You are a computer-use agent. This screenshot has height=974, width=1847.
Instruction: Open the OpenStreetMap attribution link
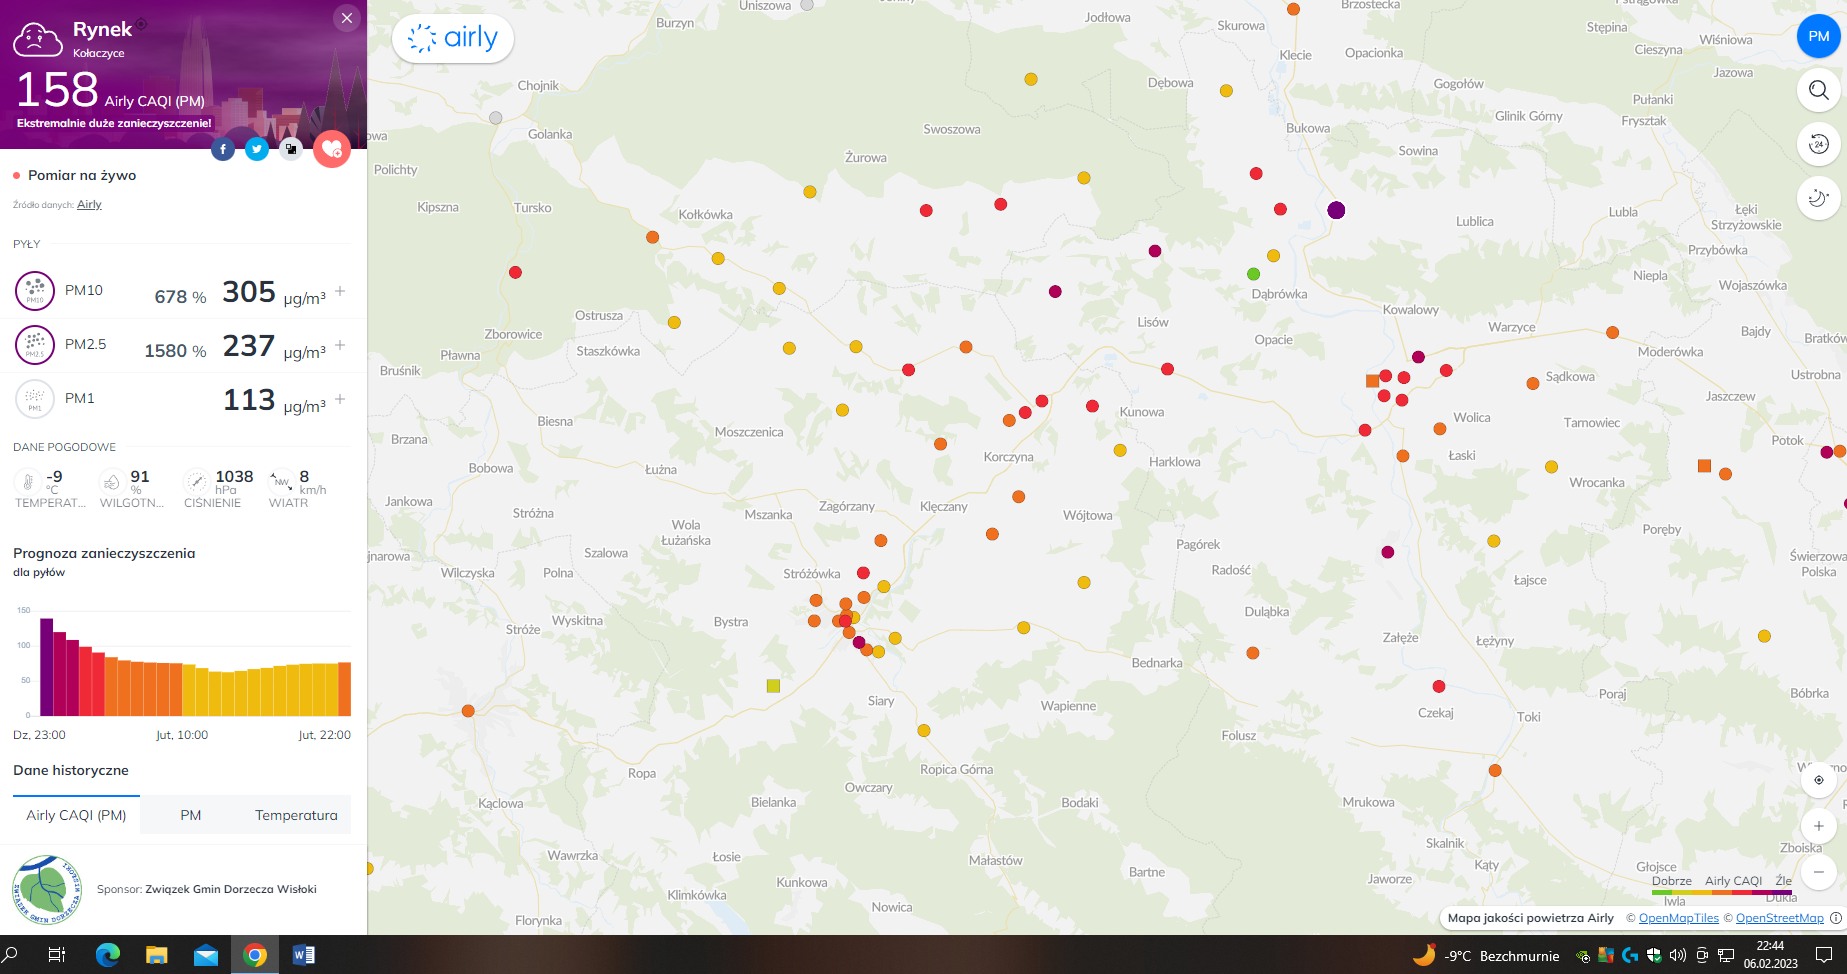(1779, 918)
